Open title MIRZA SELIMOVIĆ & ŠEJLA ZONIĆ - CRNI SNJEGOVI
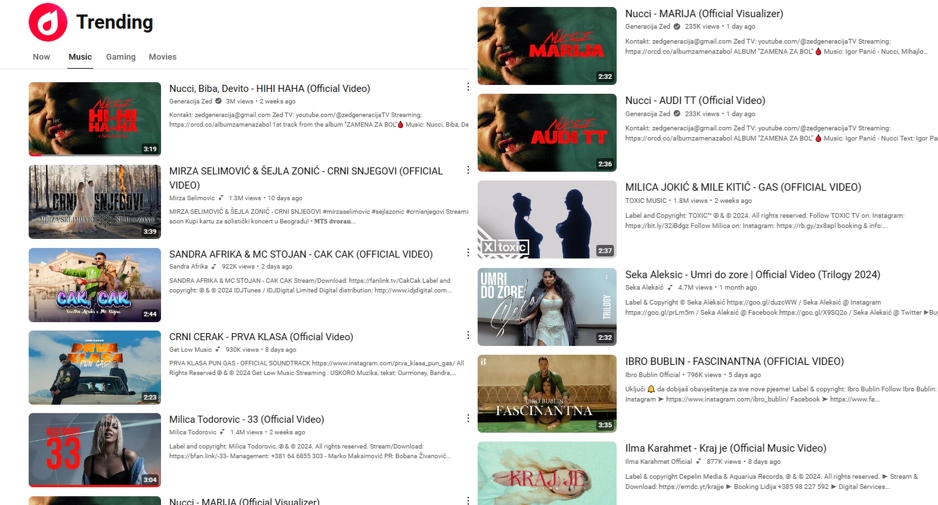Image resolution: width=938 pixels, height=505 pixels. pos(306,178)
